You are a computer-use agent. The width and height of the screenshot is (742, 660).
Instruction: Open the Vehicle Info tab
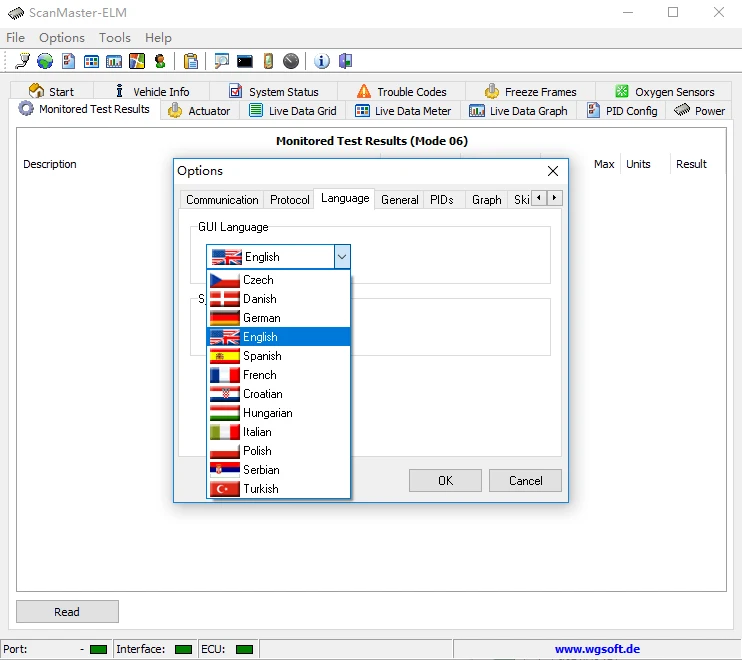[x=152, y=91]
